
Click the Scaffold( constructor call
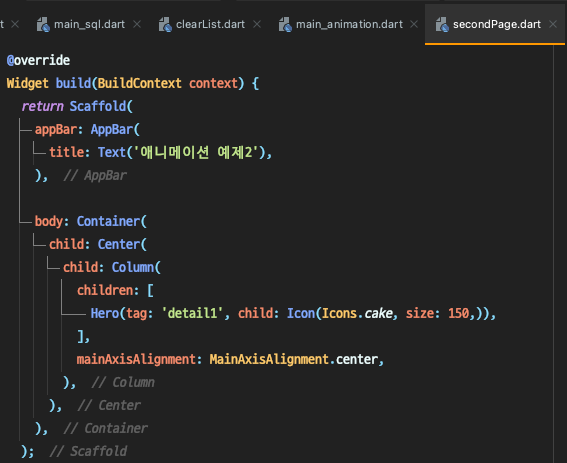[101, 106]
